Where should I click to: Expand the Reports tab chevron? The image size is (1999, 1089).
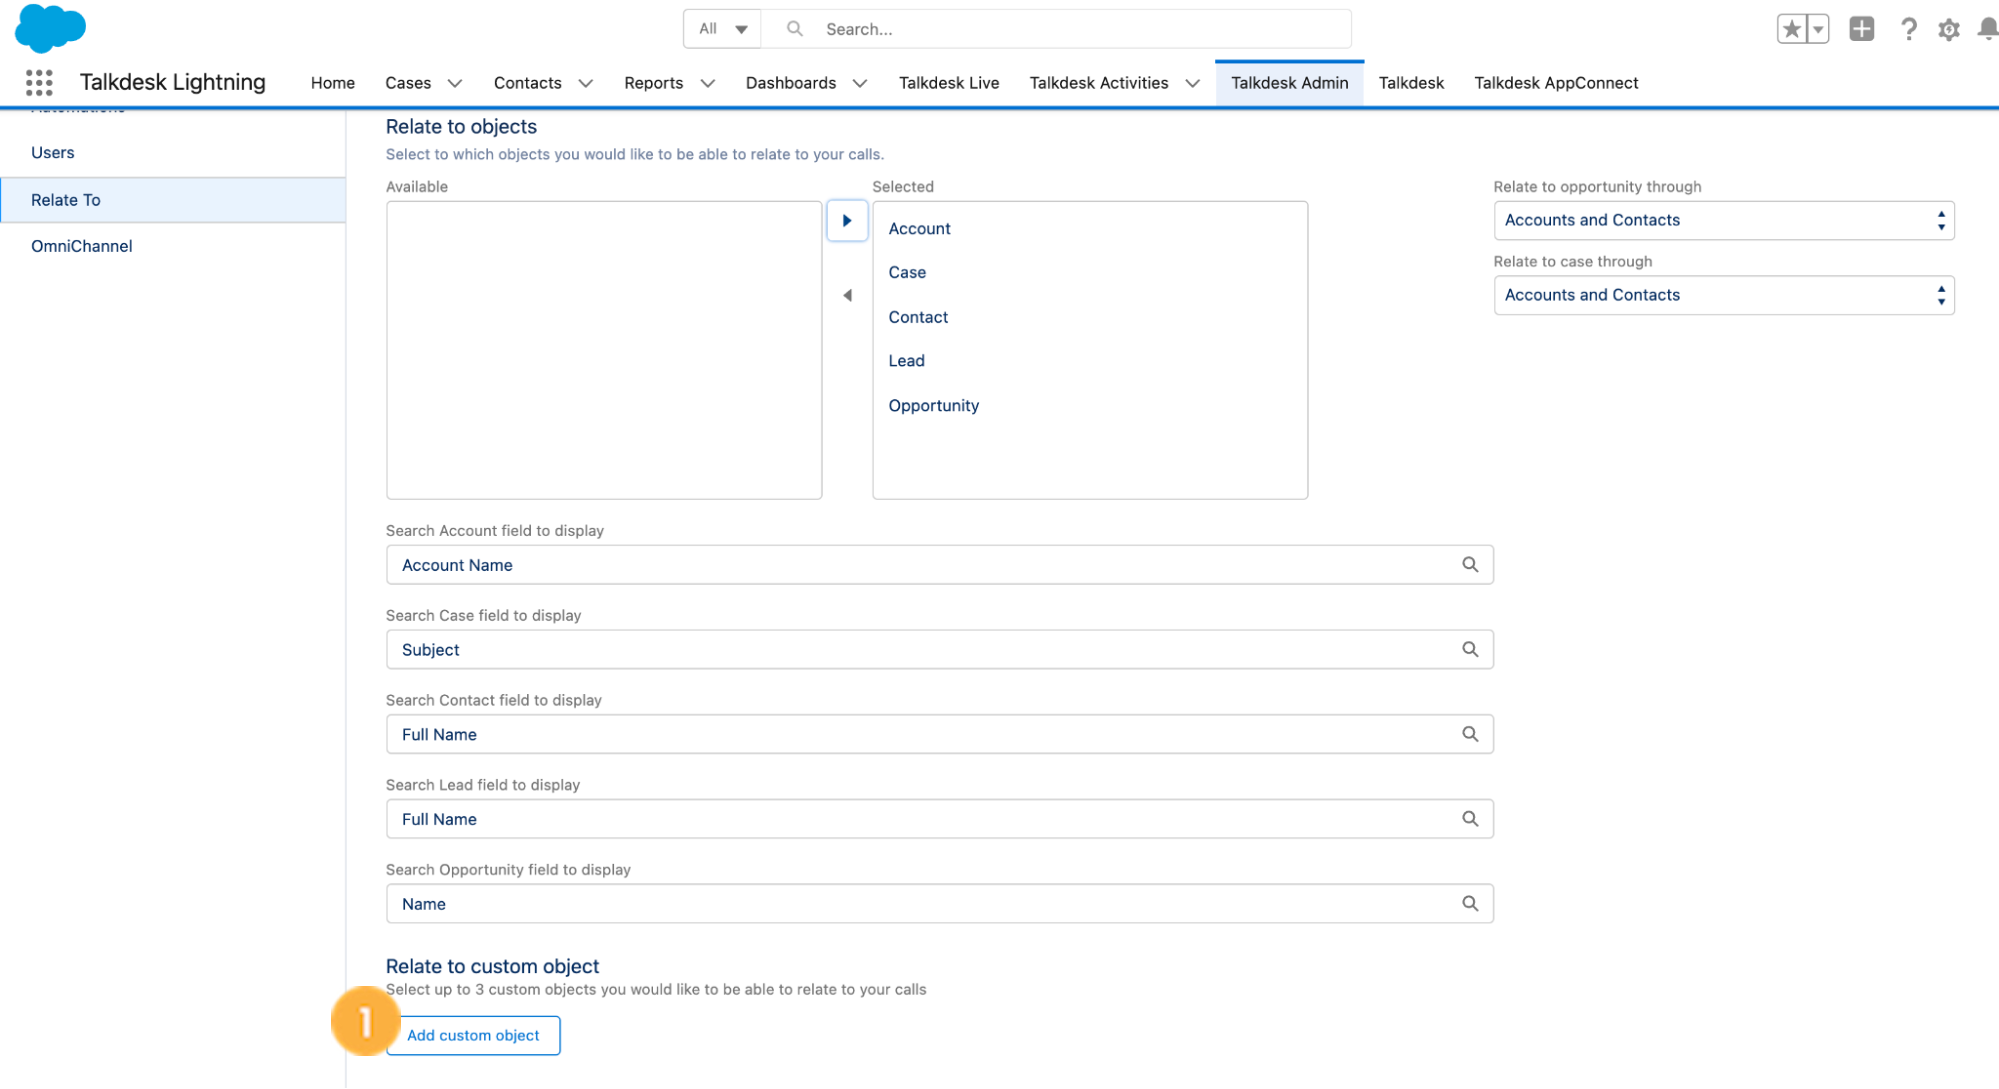[708, 83]
